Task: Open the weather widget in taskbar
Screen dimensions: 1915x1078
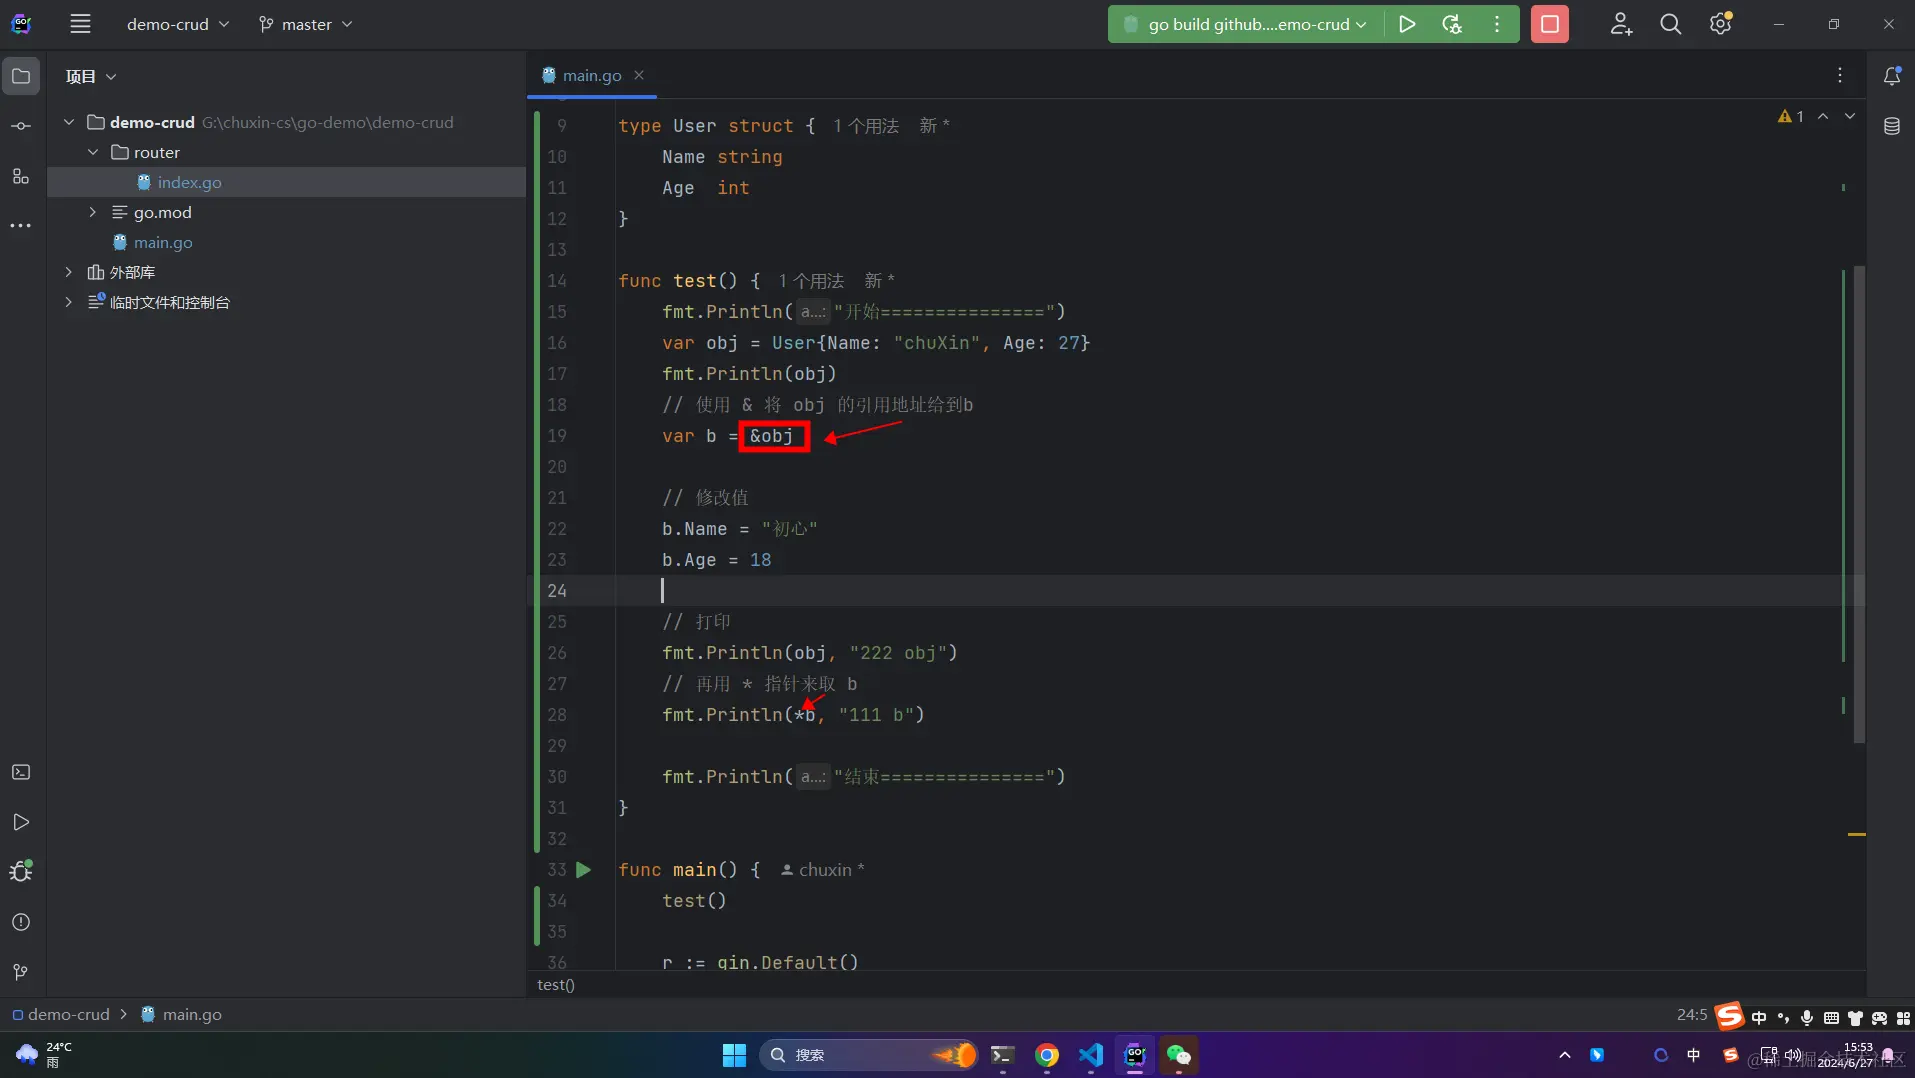Action: [x=45, y=1055]
